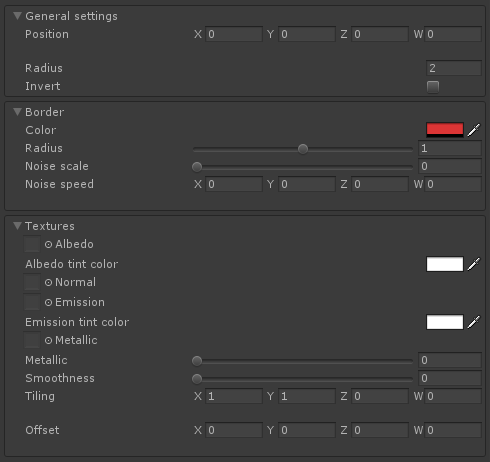The image size is (490, 462).
Task: Pick color with Albedo tint eyedropper
Action: coord(474,264)
